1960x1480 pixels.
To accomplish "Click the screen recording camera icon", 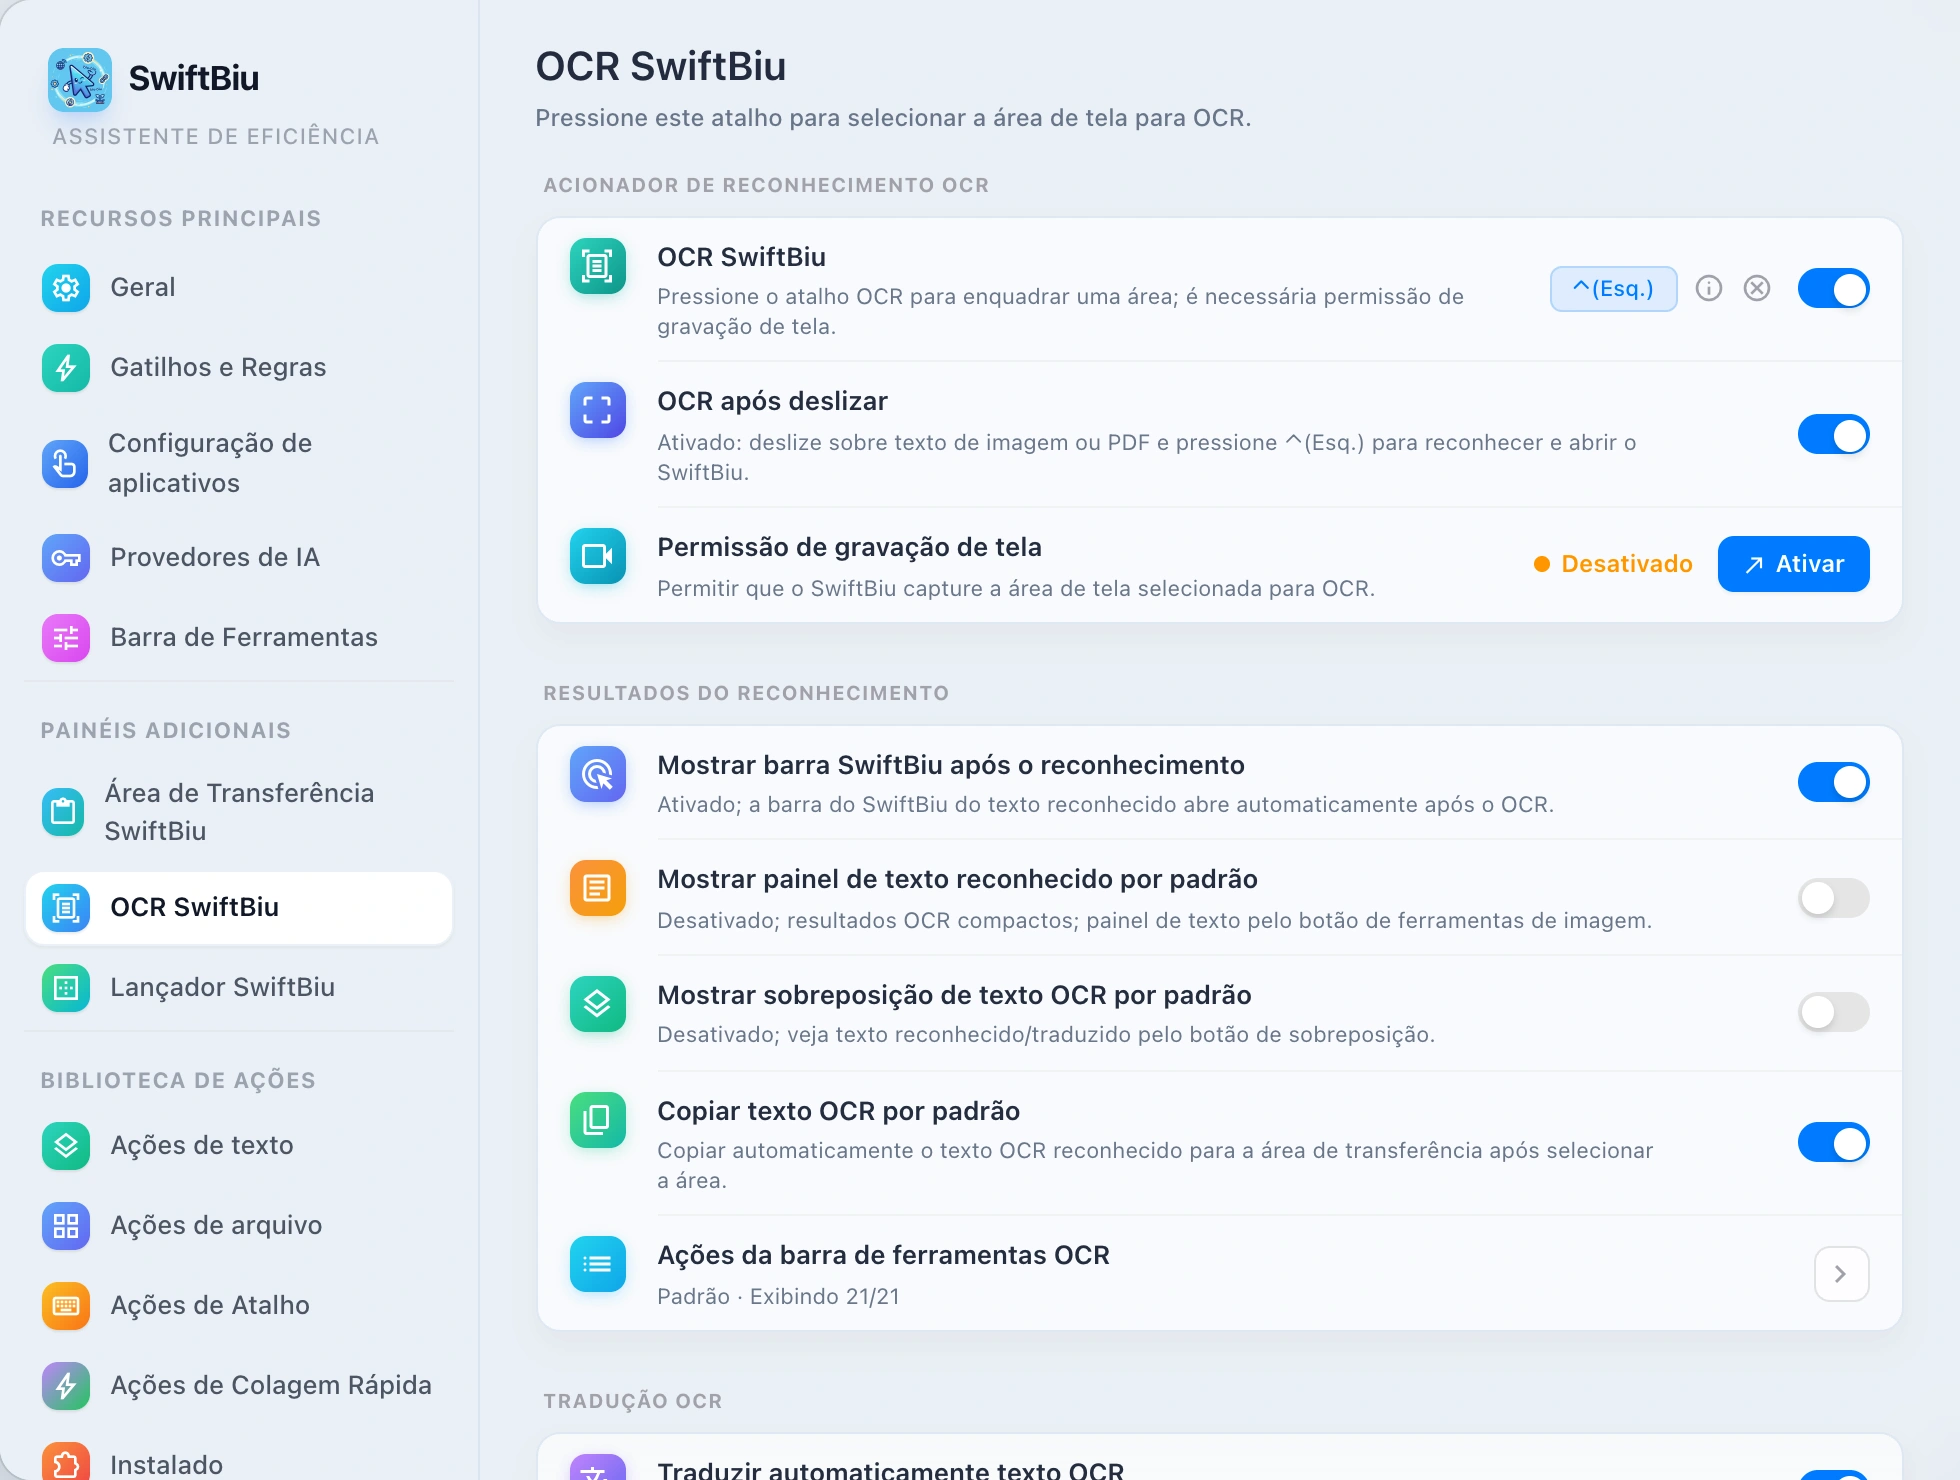I will click(598, 556).
